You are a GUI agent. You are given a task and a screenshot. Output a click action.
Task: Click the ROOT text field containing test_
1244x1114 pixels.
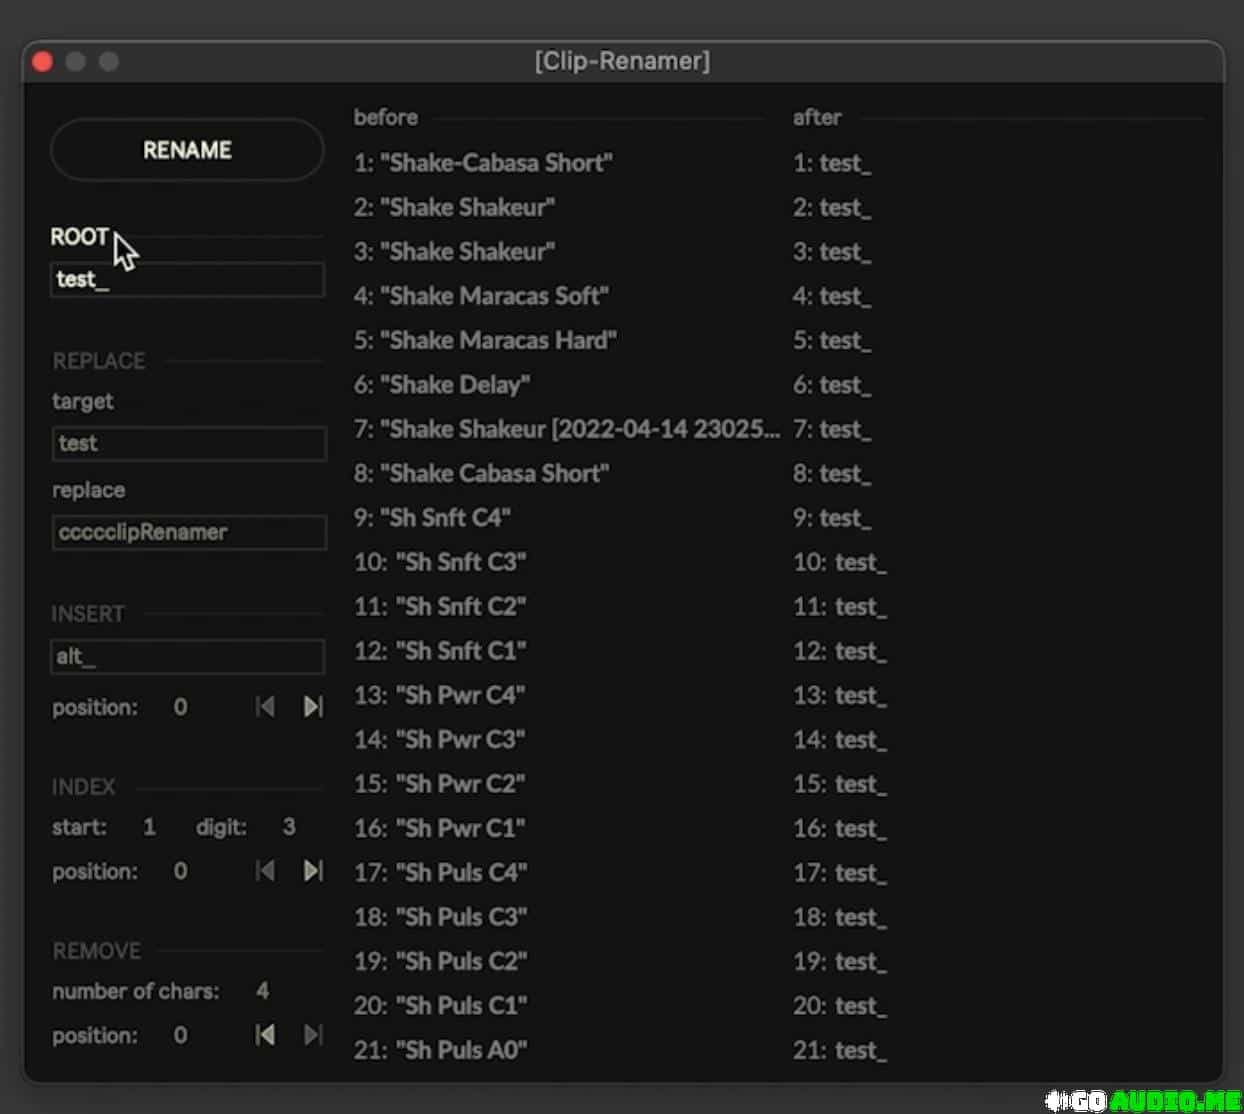click(x=187, y=280)
